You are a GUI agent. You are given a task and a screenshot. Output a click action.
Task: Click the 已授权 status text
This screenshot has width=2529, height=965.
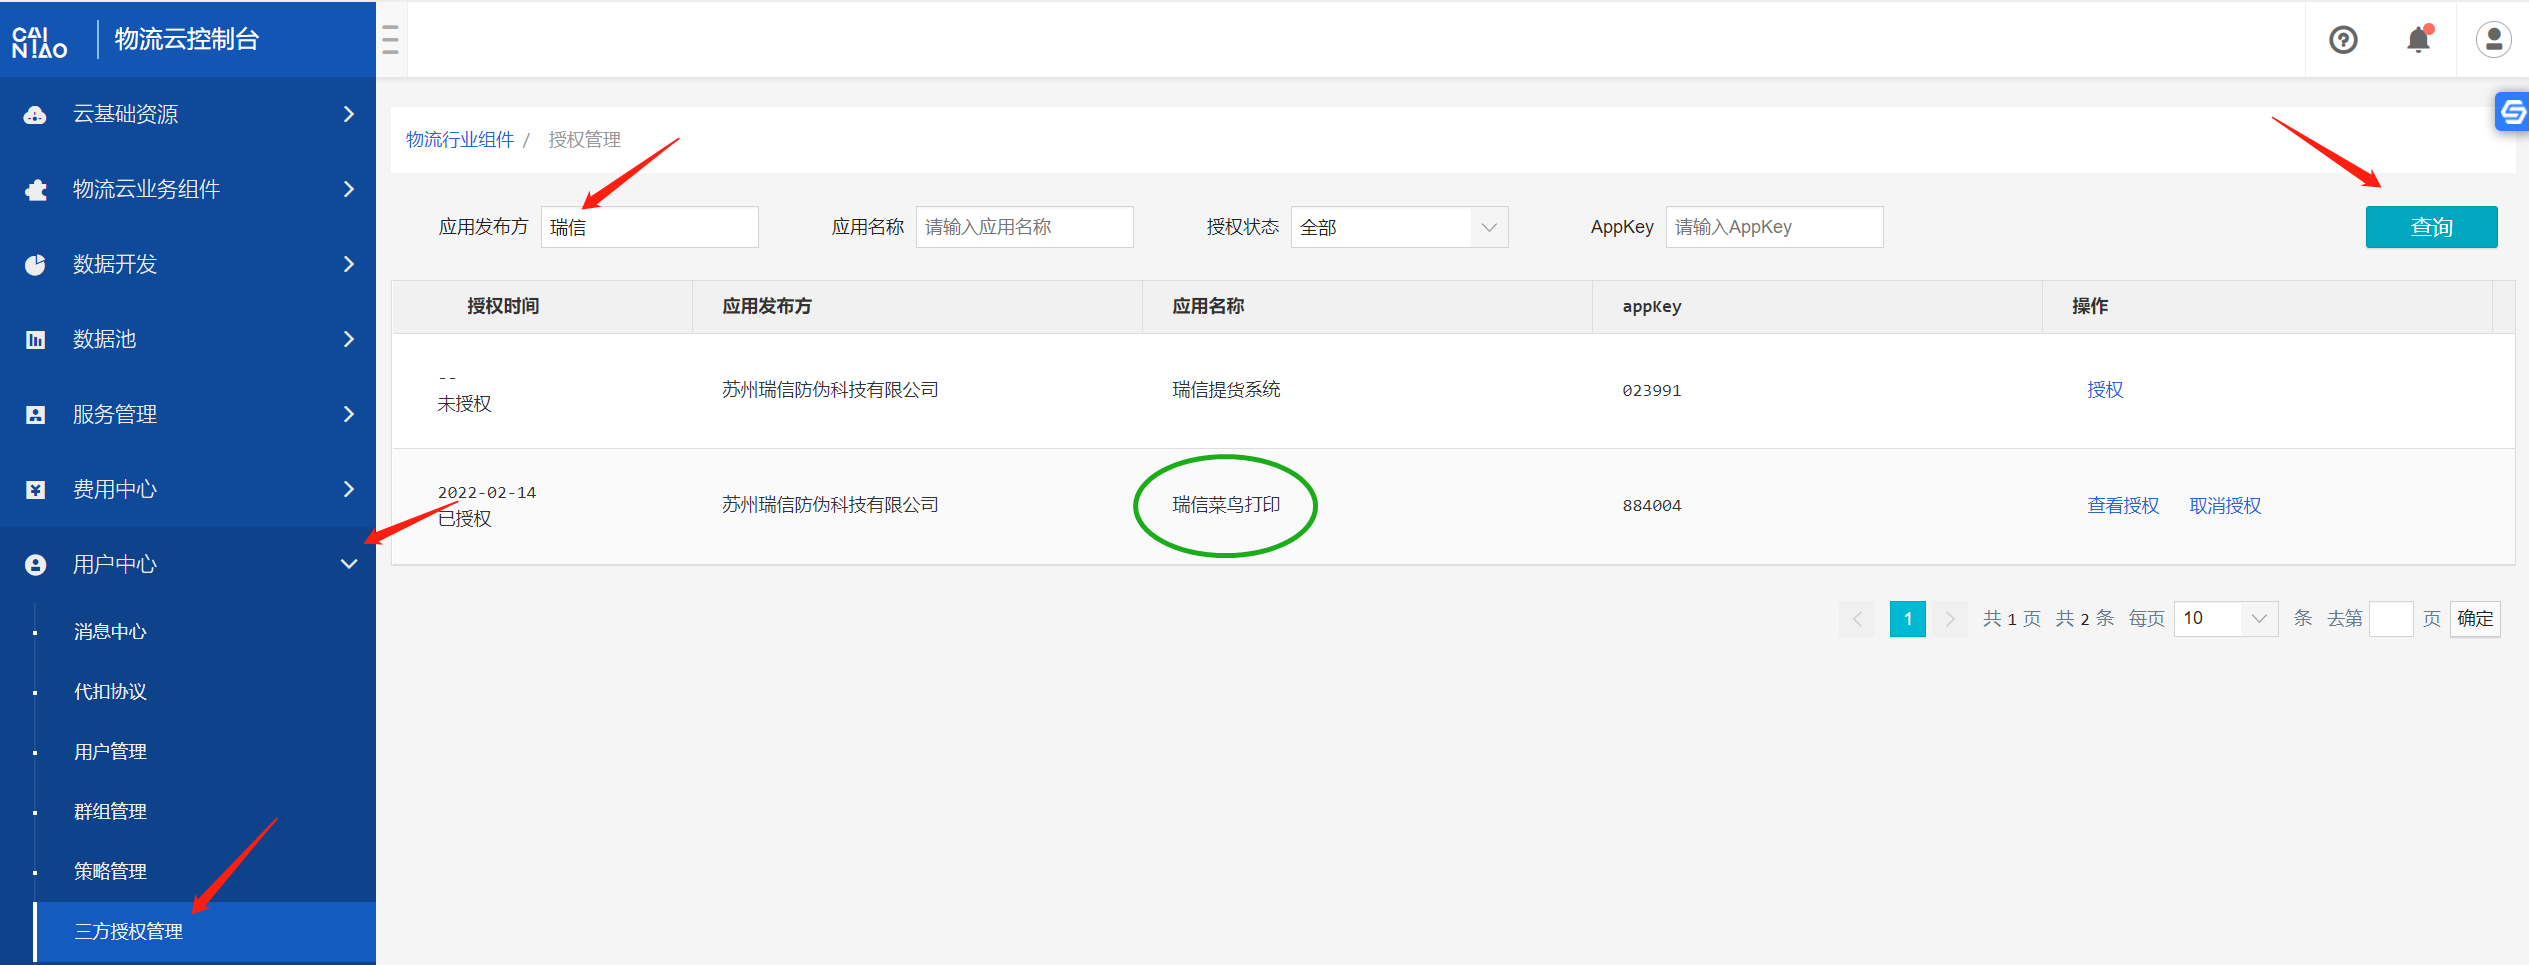pos(464,519)
